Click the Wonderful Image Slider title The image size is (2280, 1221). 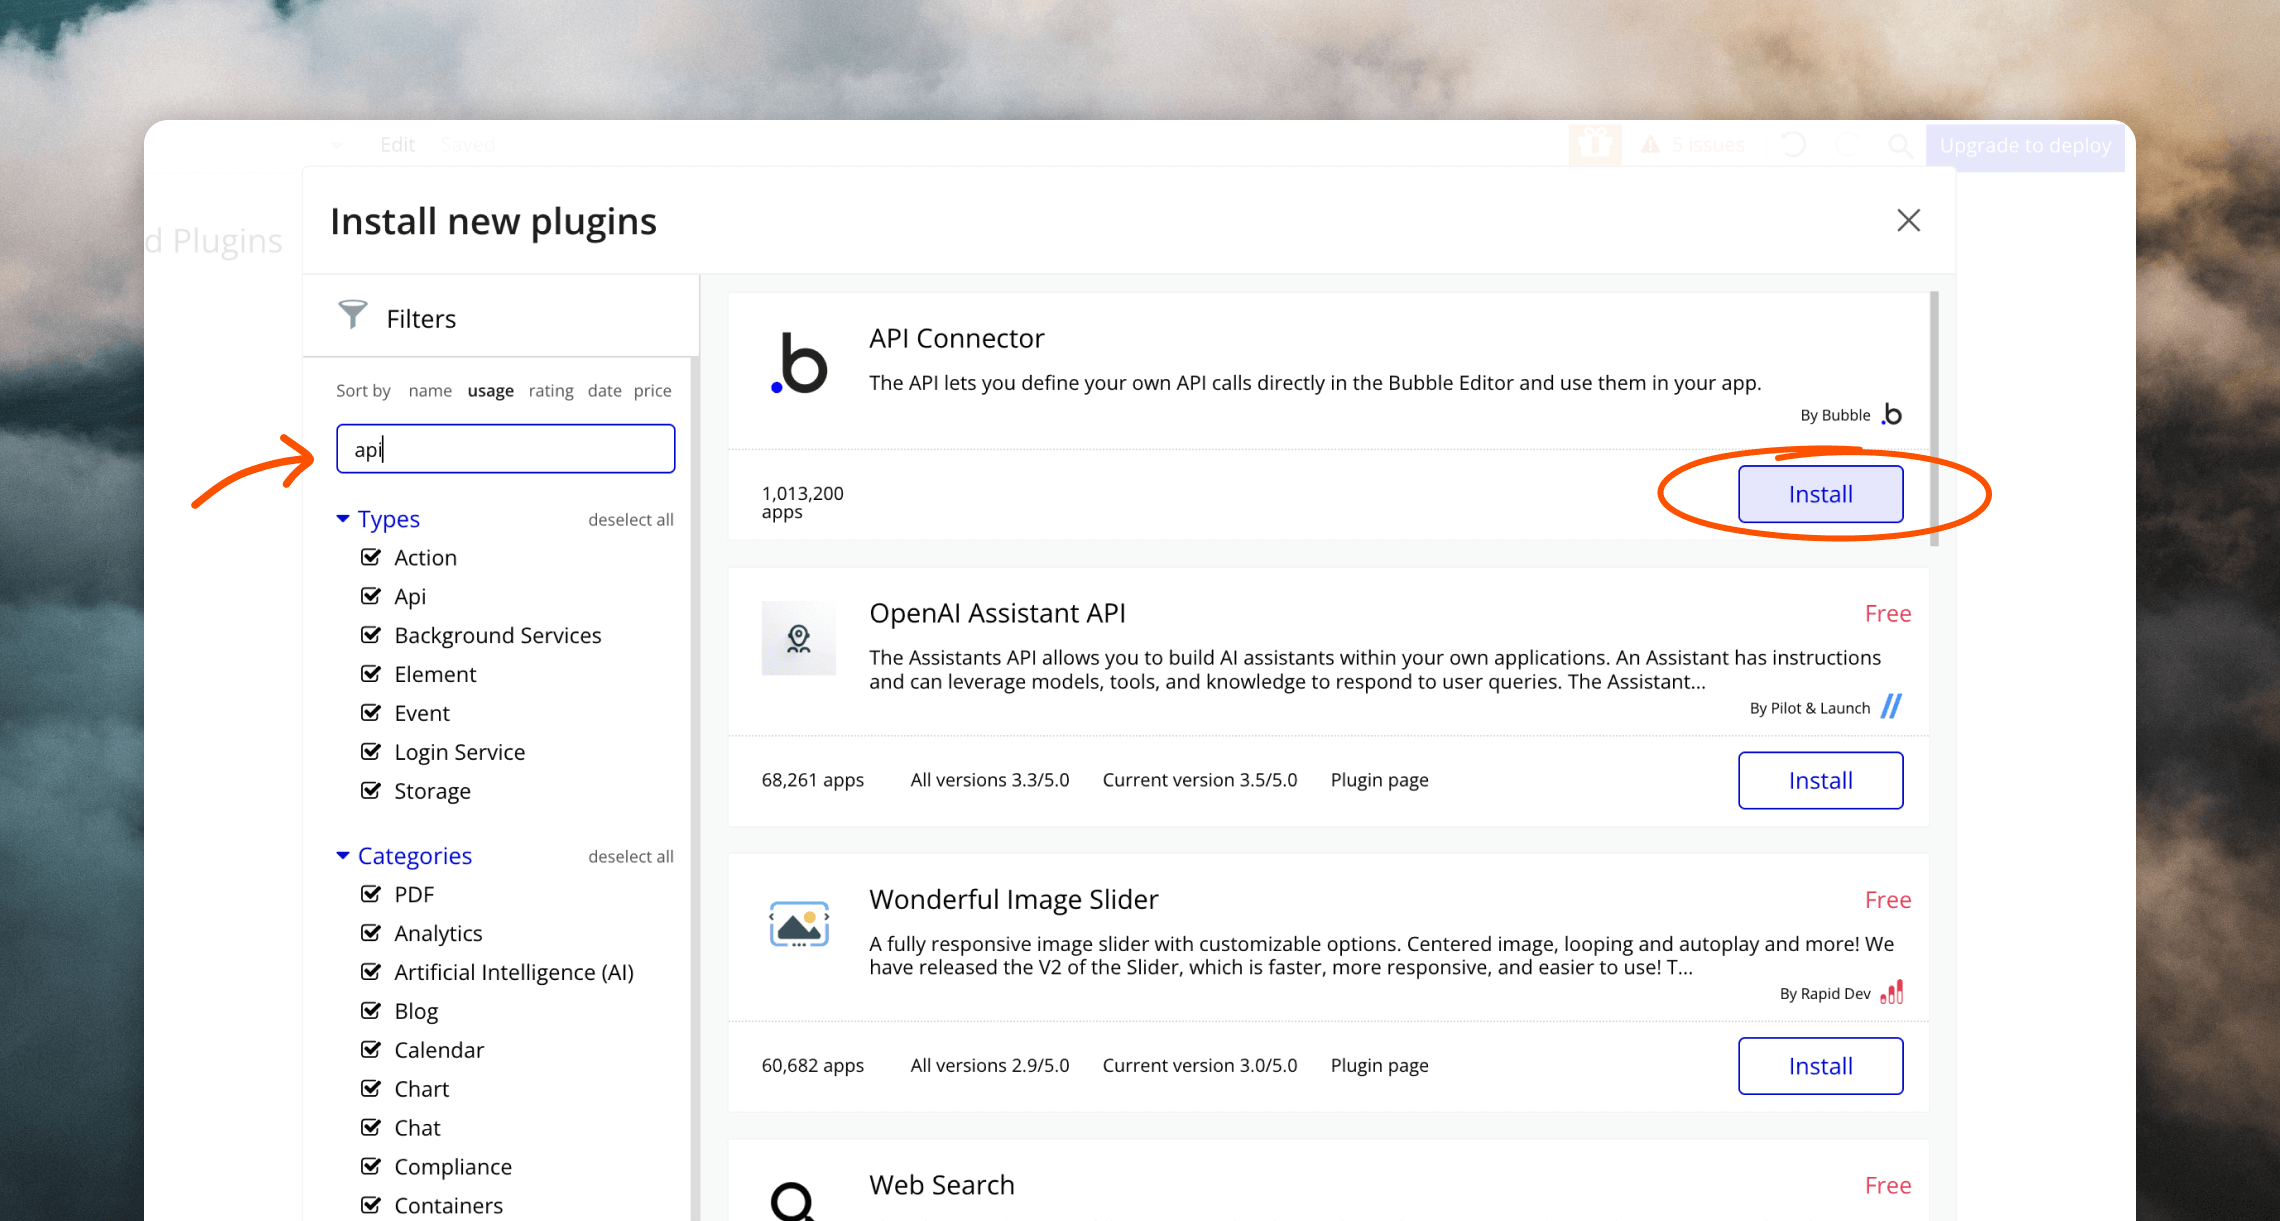click(x=1013, y=899)
